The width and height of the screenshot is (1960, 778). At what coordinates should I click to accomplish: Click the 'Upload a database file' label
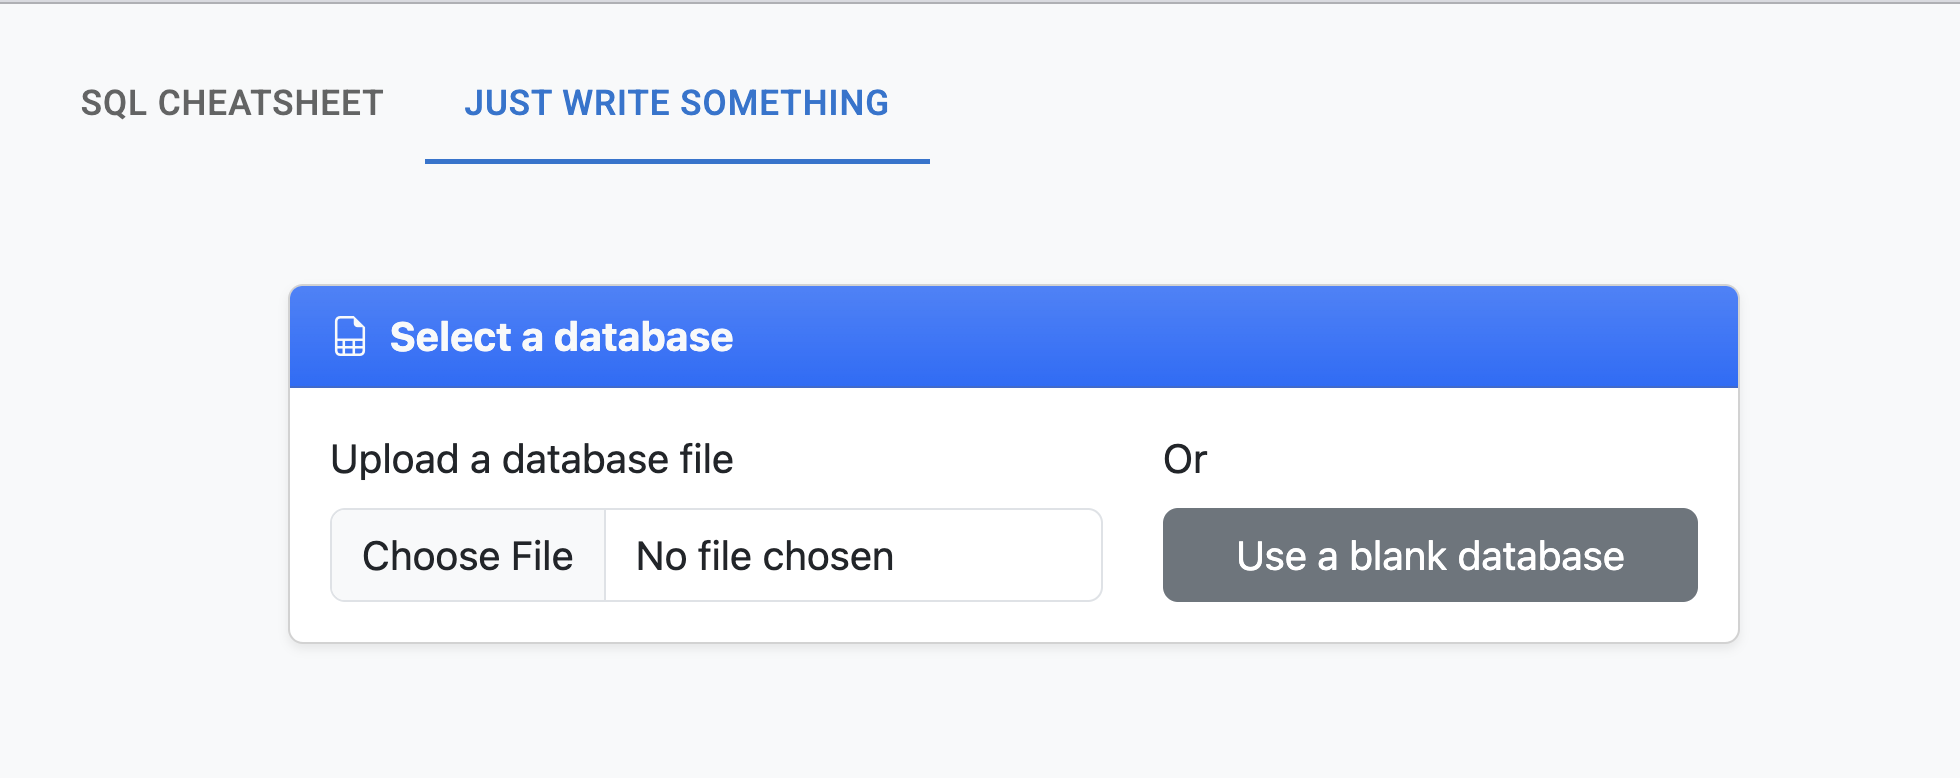(x=532, y=459)
